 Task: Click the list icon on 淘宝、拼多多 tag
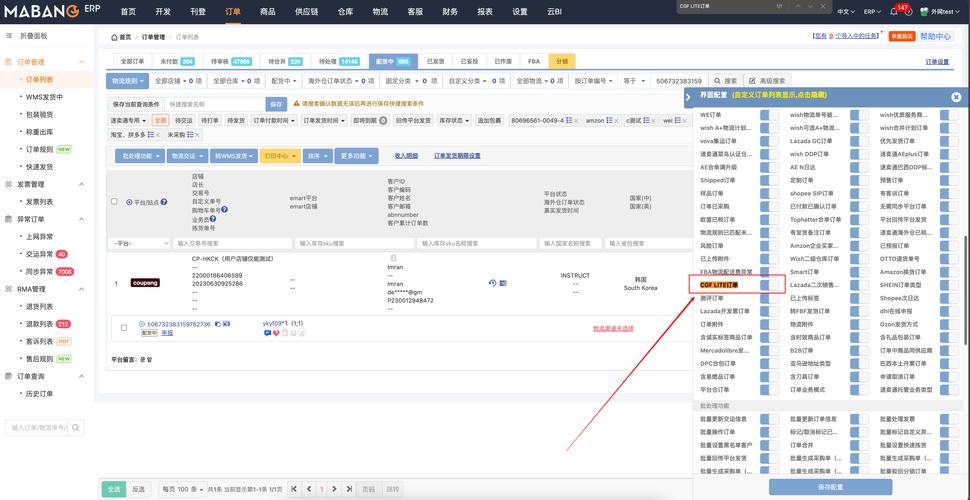(x=150, y=135)
